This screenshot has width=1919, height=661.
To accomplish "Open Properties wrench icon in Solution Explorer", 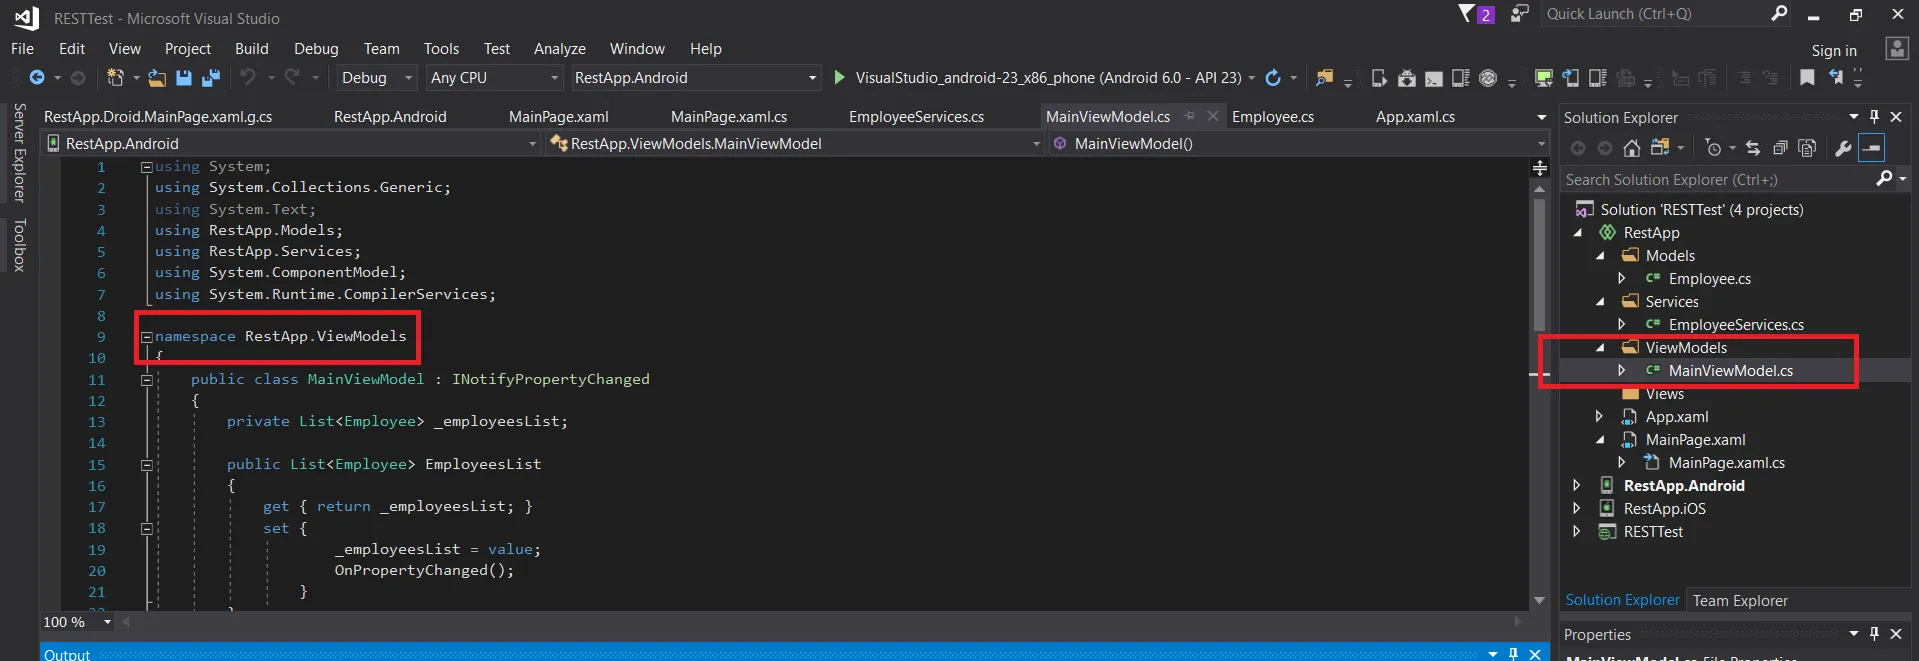I will (1844, 148).
